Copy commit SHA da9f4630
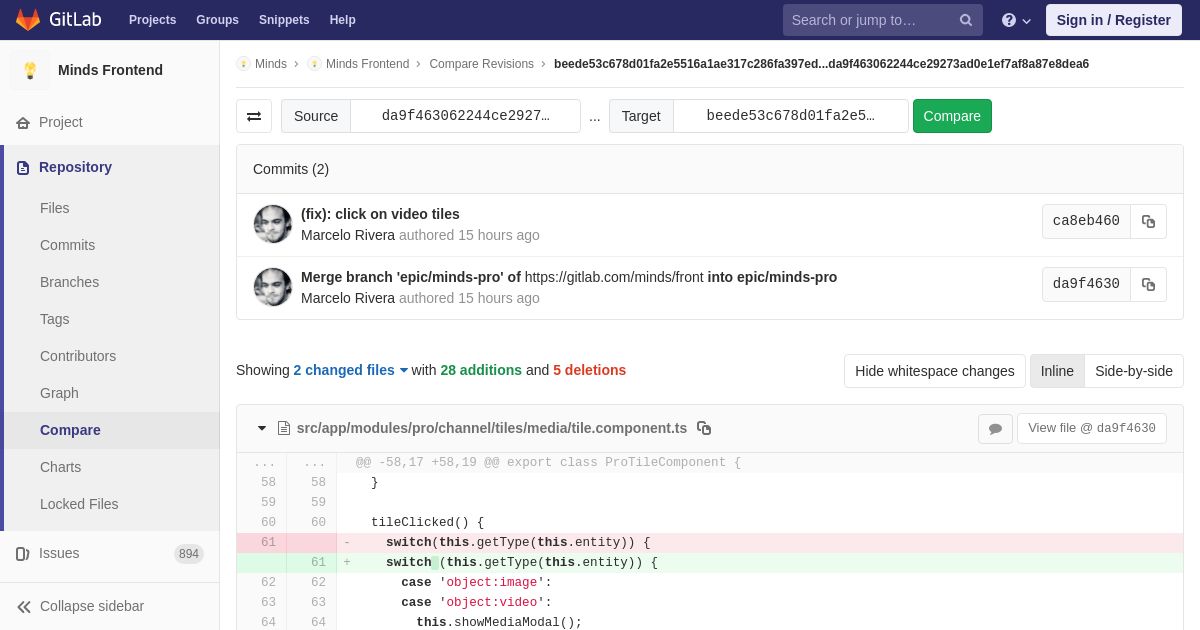1200x630 pixels. (1148, 285)
